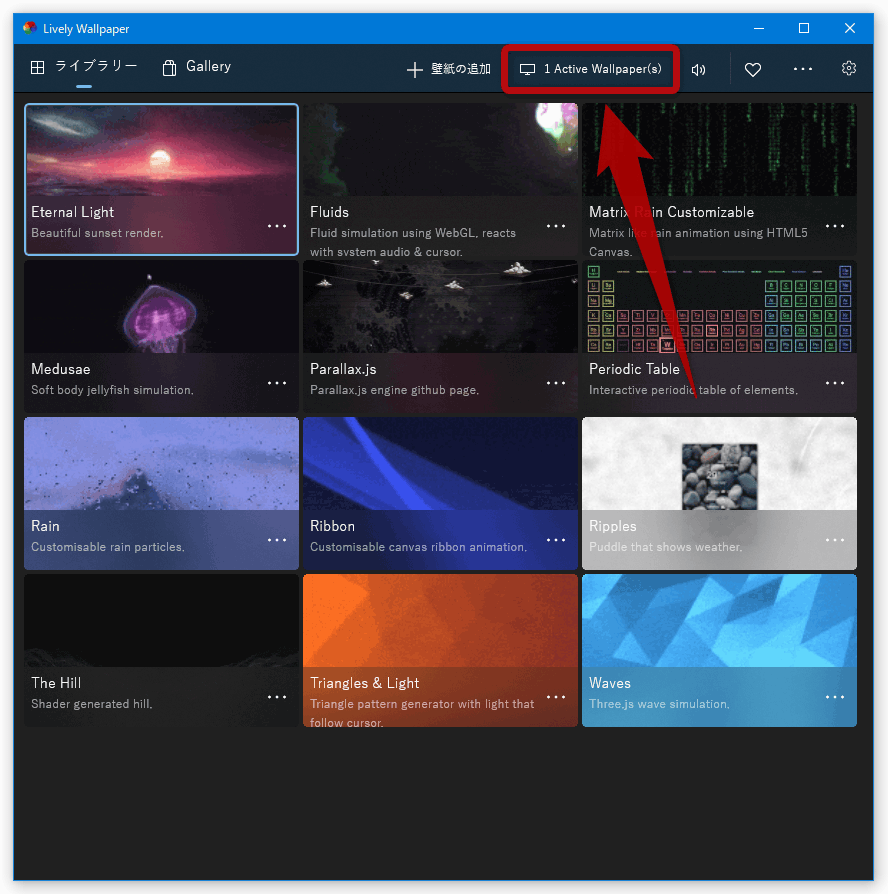This screenshot has height=894, width=888.
Task: Open Rain three-dots options
Action: (277, 540)
